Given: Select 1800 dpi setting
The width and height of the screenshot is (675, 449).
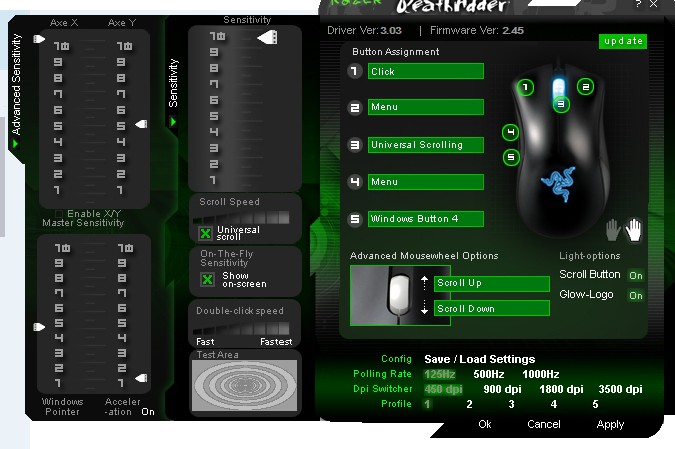Looking at the screenshot, I should coord(561,389).
